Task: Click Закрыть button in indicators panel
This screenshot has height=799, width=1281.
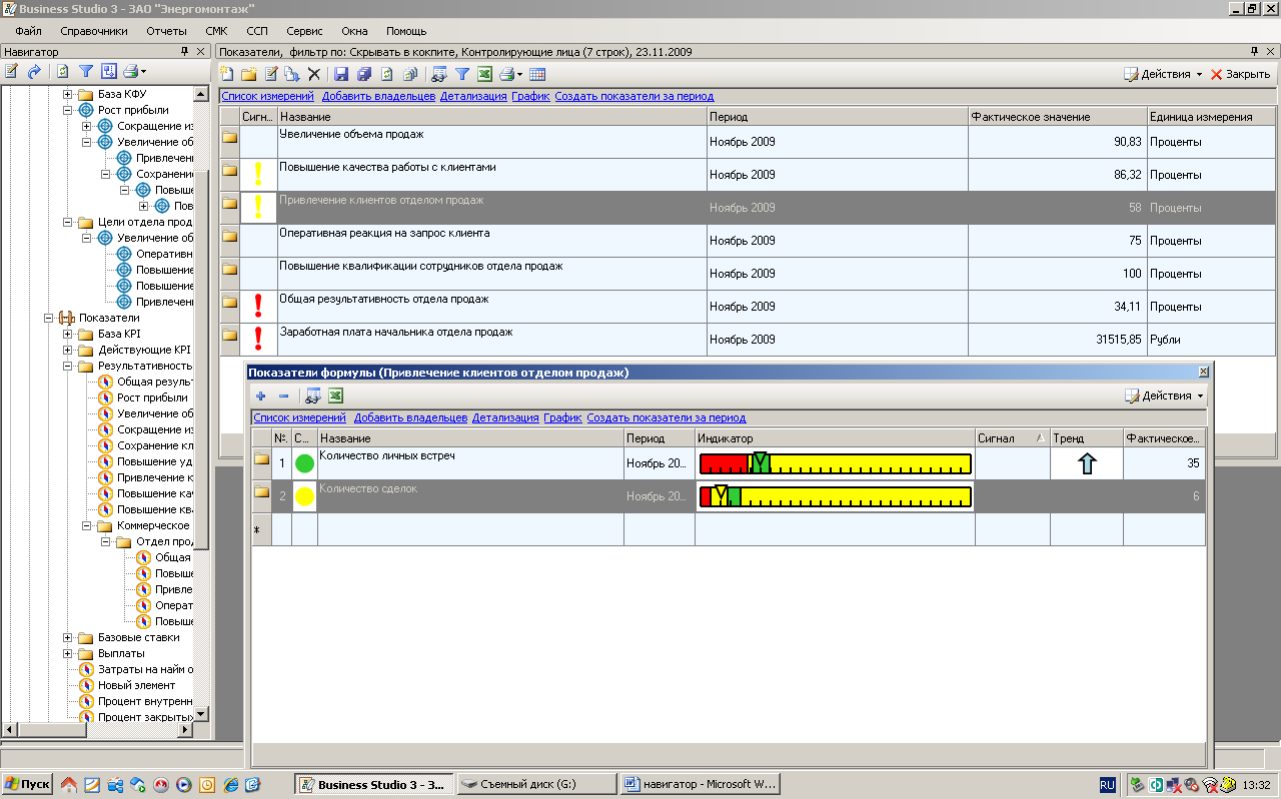Action: (x=1240, y=74)
